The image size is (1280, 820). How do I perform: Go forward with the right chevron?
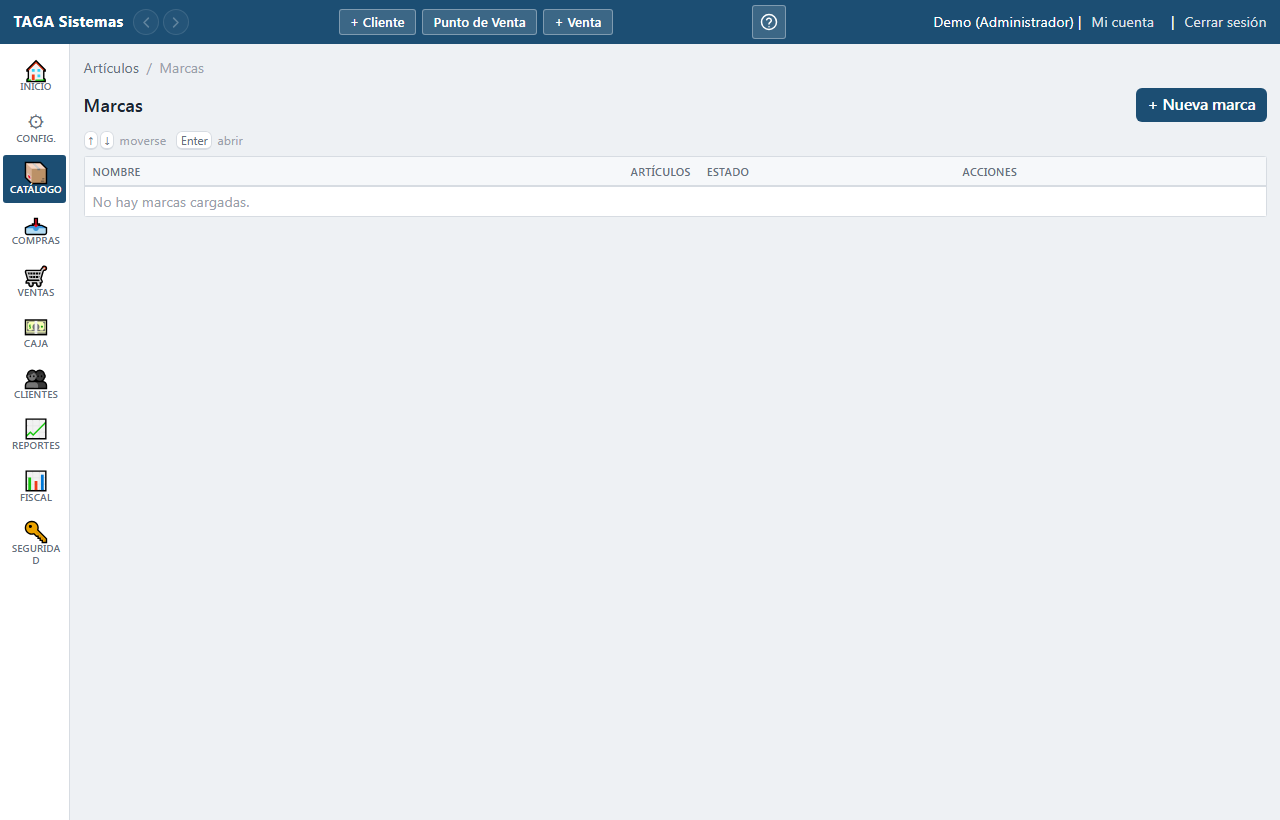[176, 22]
